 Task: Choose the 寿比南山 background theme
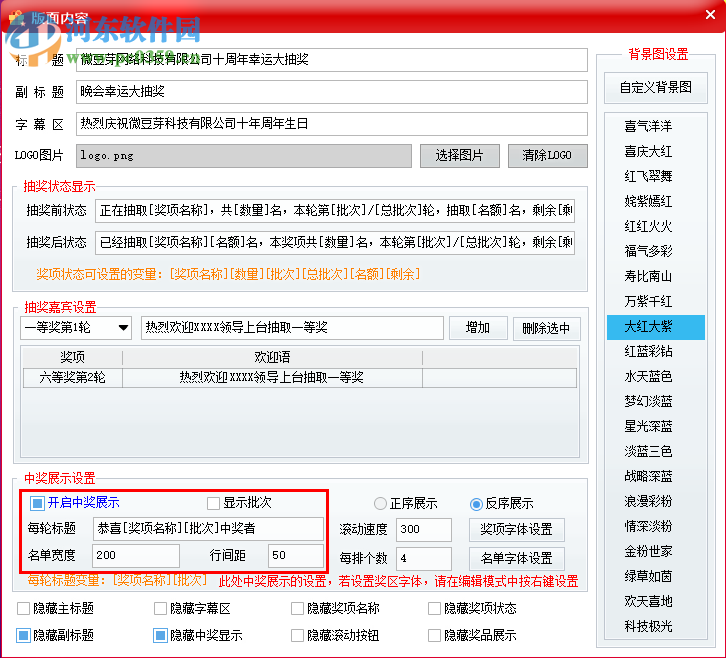(656, 276)
